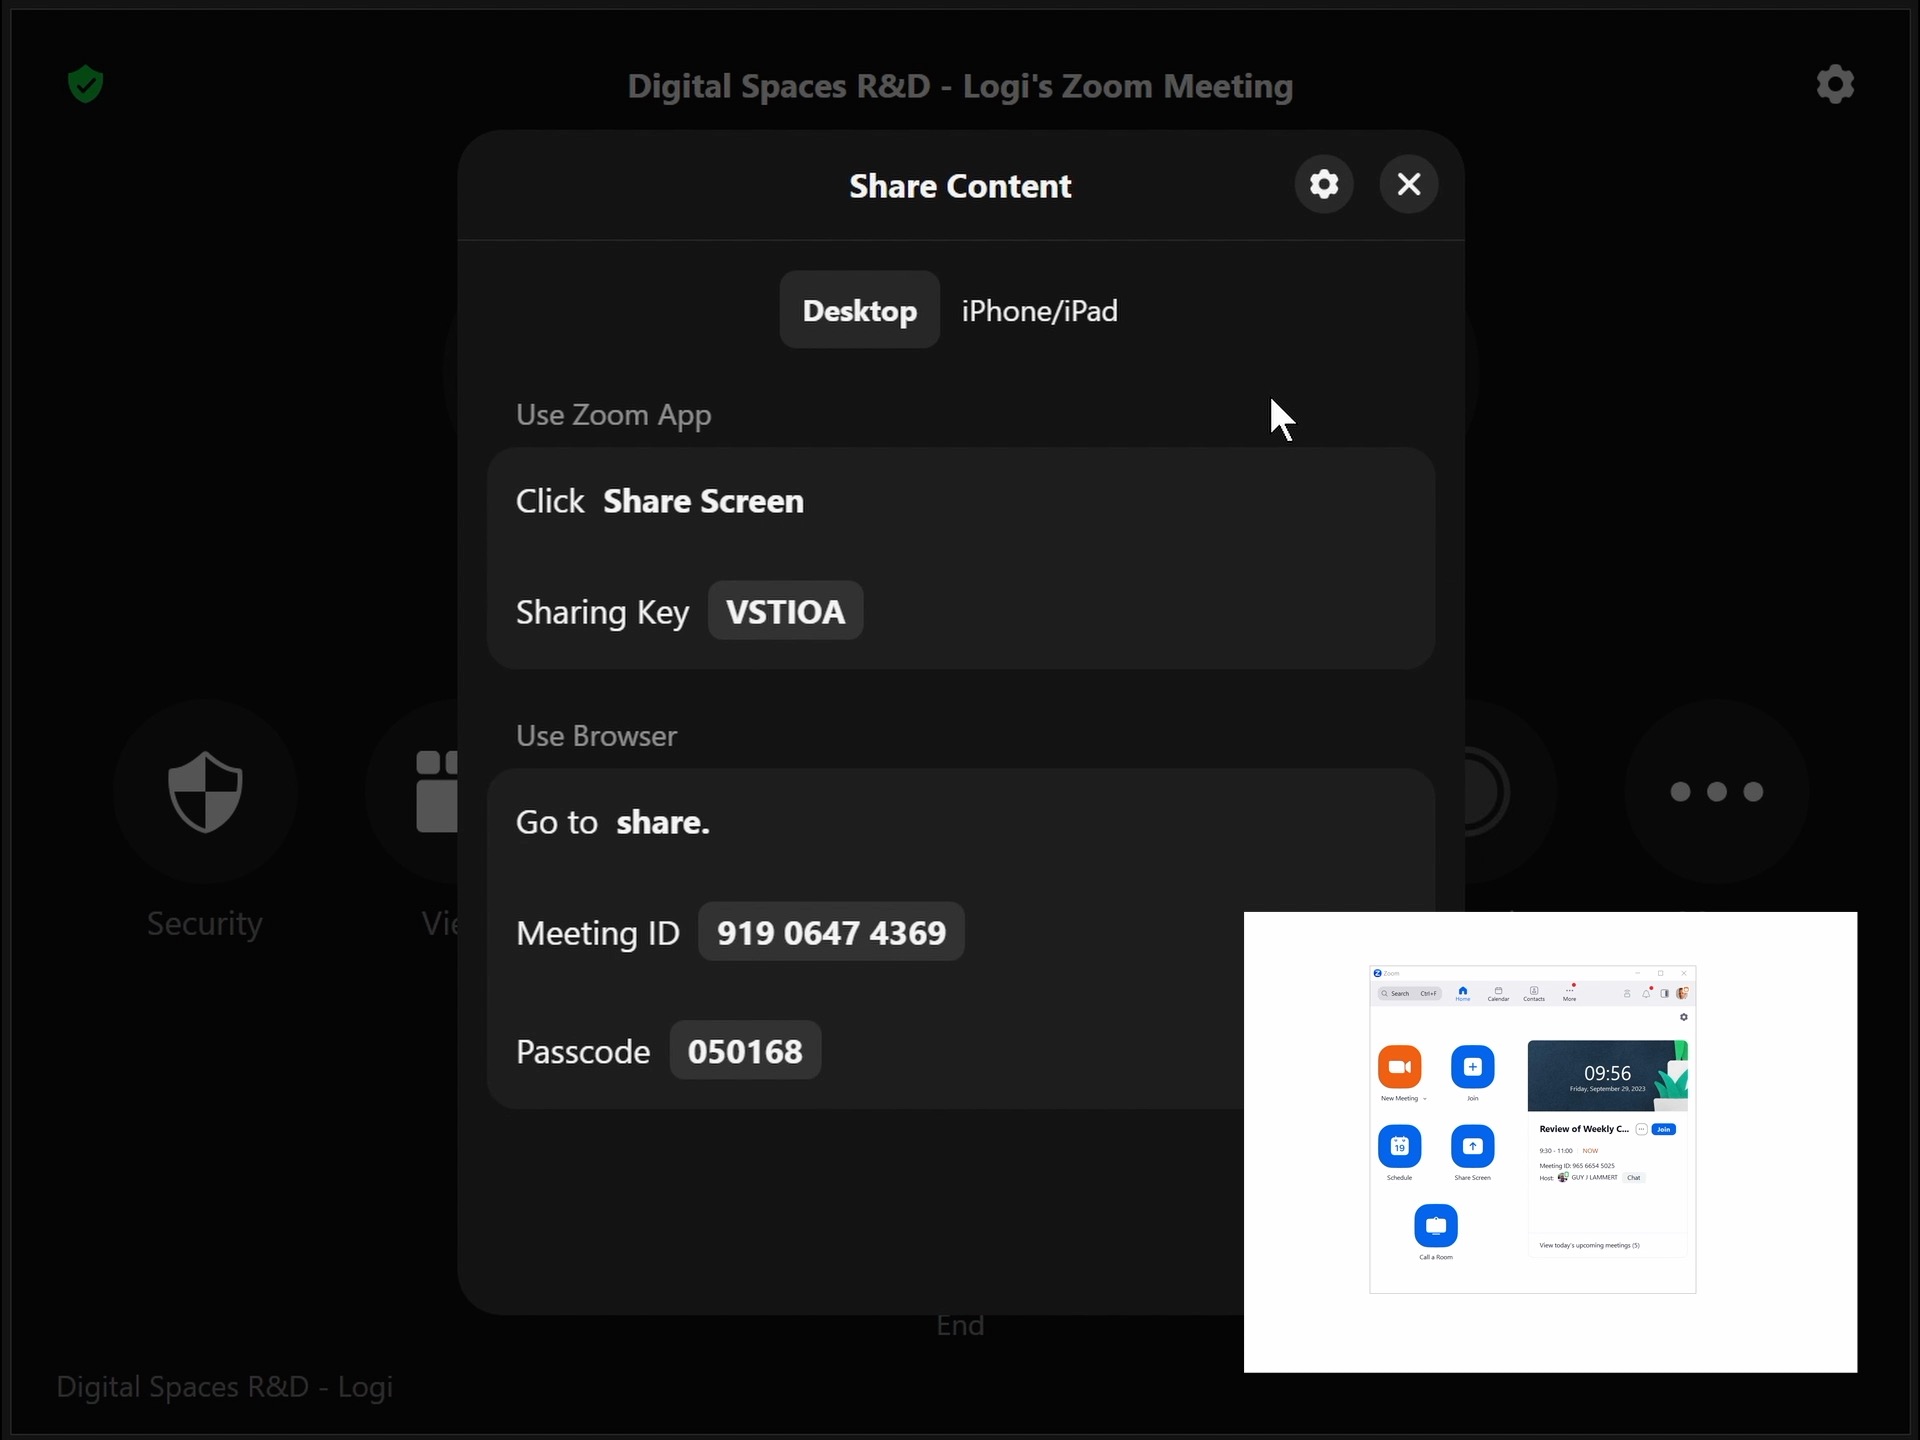This screenshot has height=1440, width=1920.
Task: Open the three-dots More menu
Action: coord(1716,792)
